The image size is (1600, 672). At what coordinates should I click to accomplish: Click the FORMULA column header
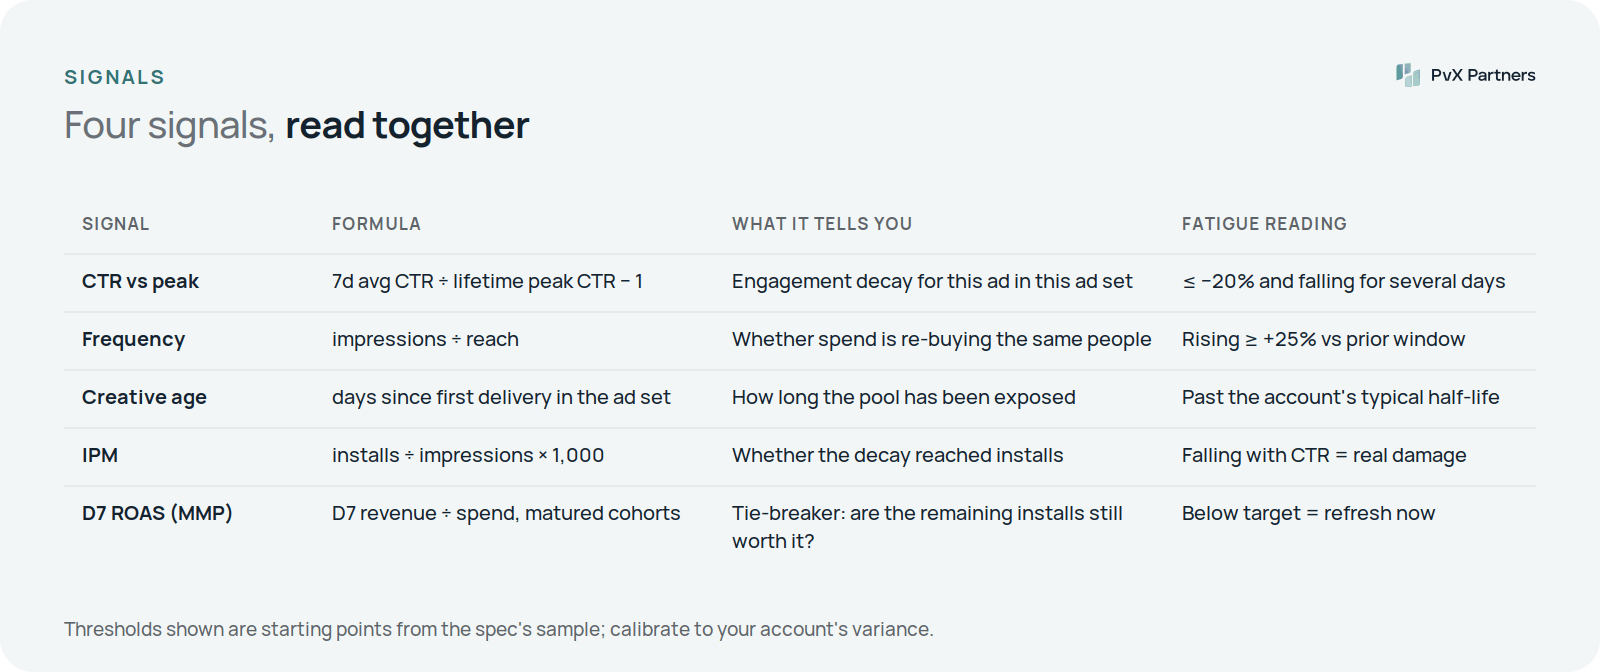click(x=376, y=224)
